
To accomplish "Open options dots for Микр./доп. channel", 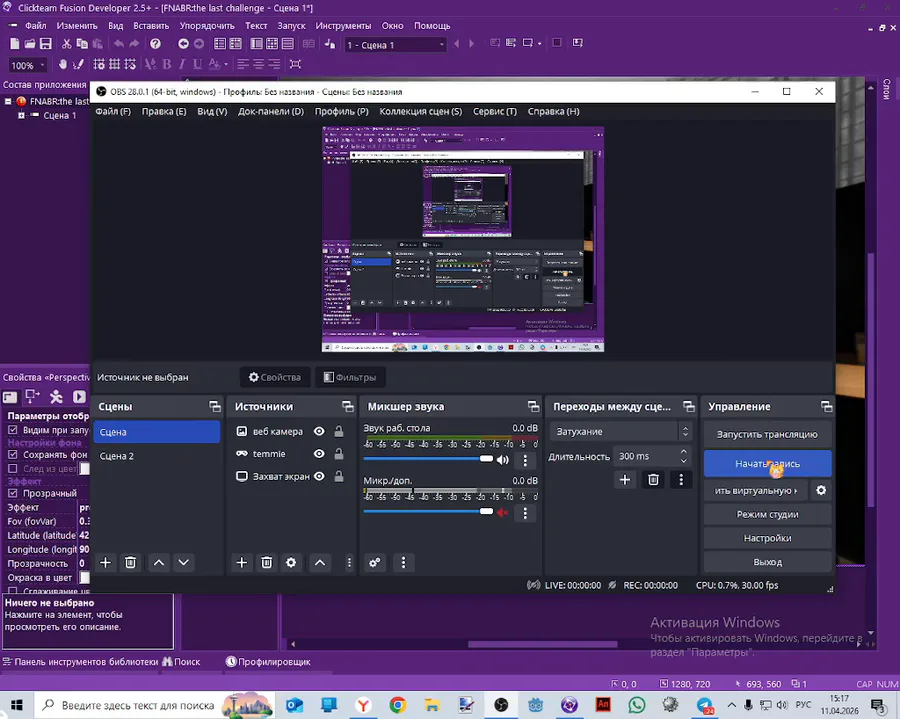I will pos(525,513).
